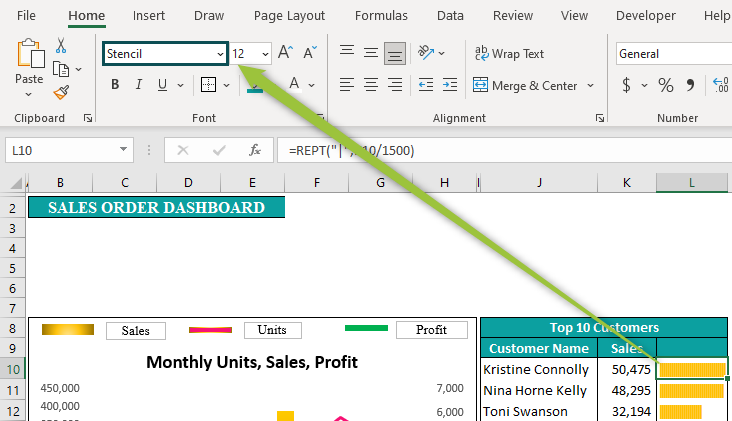Switch to the Formulas tab
732x421 pixels.
pyautogui.click(x=381, y=16)
